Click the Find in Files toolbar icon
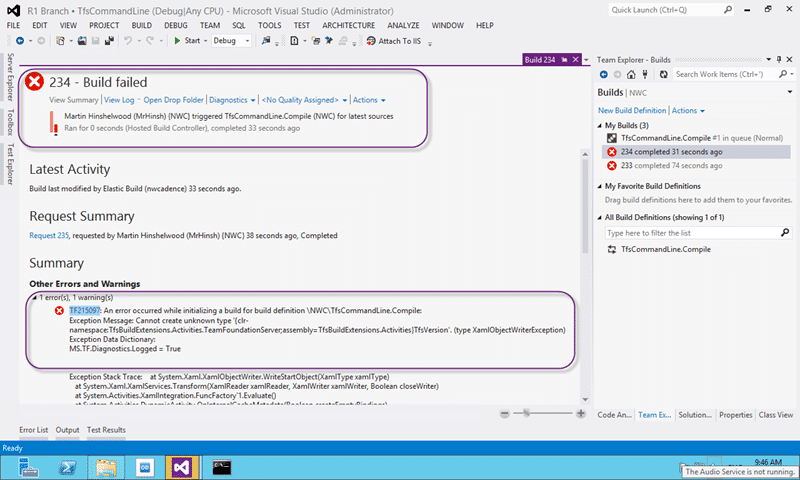Viewport: 800px width, 480px height. click(x=266, y=41)
